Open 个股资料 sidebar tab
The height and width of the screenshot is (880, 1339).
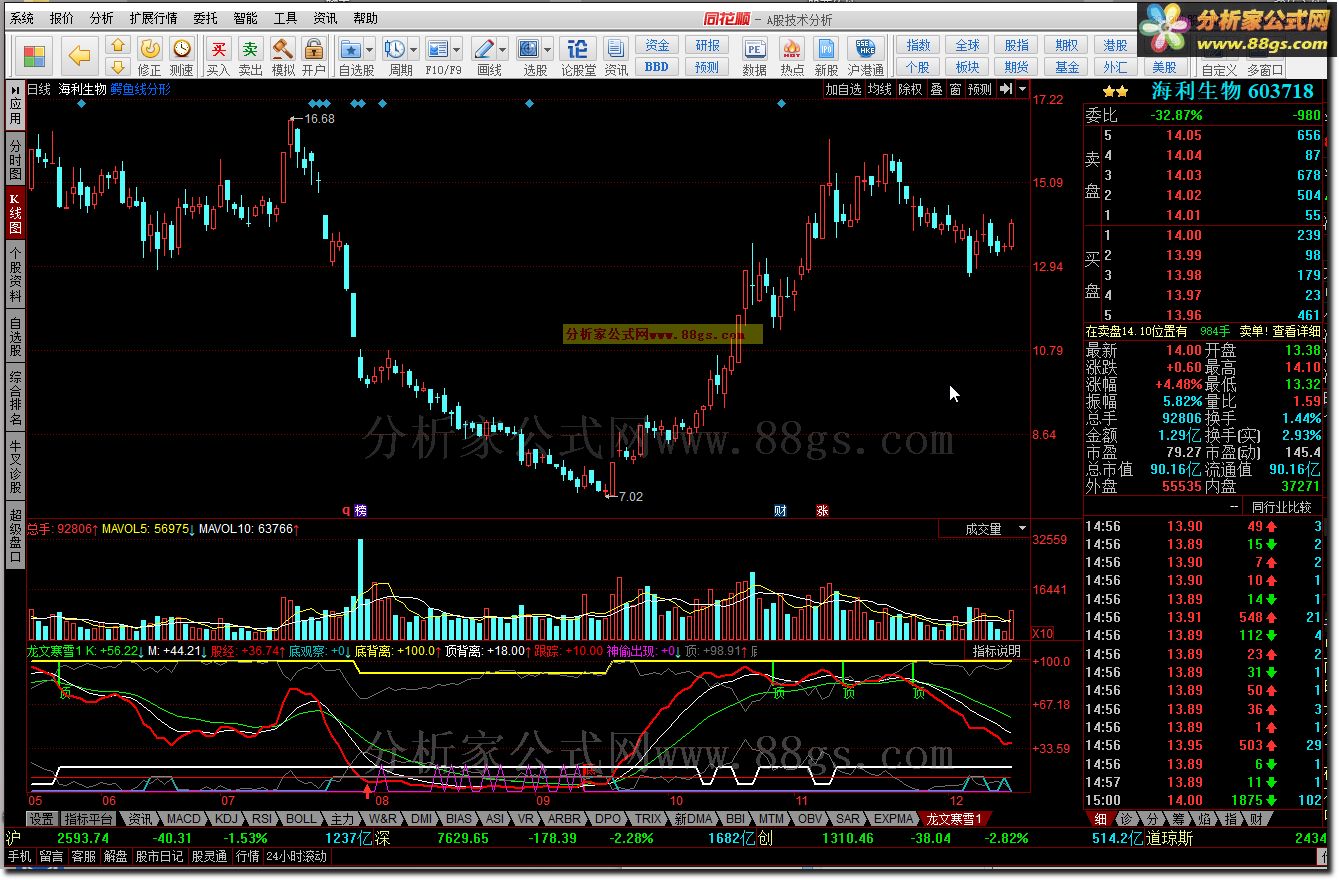pyautogui.click(x=15, y=274)
